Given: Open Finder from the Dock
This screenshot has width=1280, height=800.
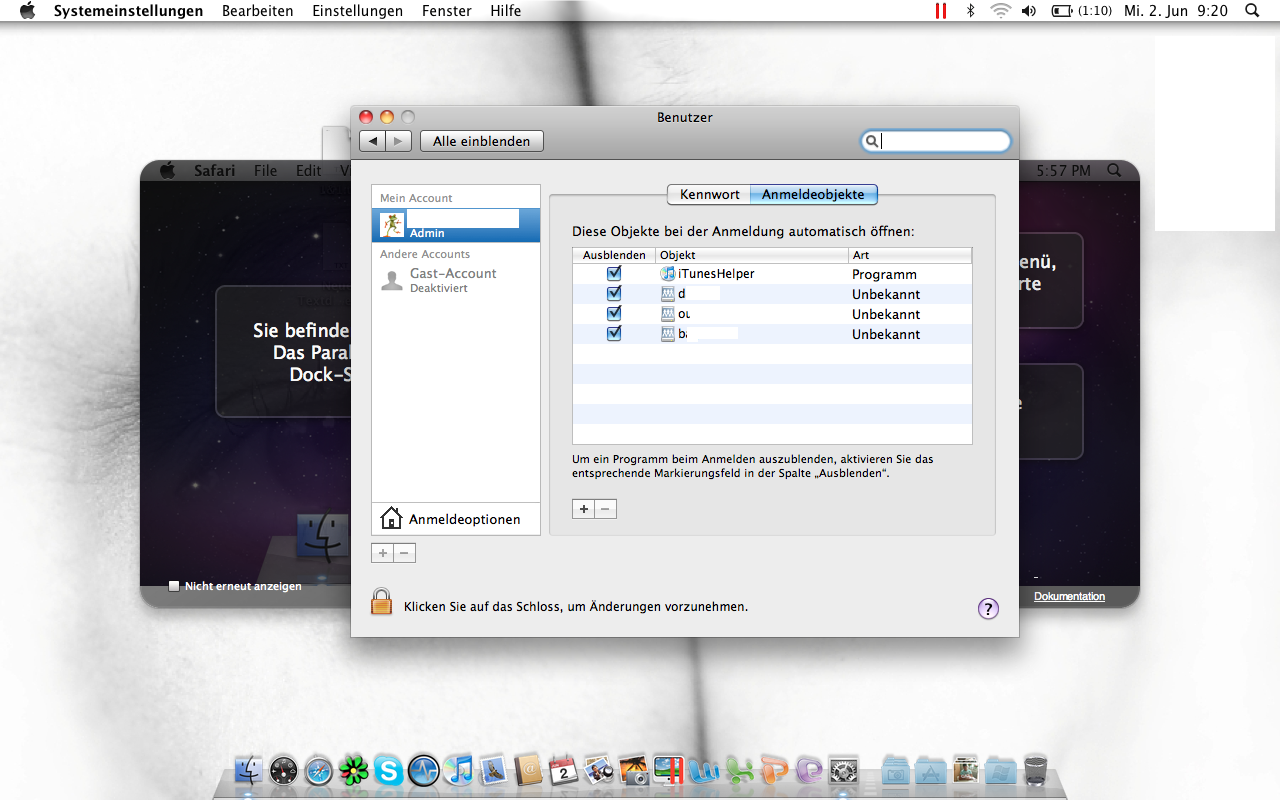Looking at the screenshot, I should pos(249,770).
